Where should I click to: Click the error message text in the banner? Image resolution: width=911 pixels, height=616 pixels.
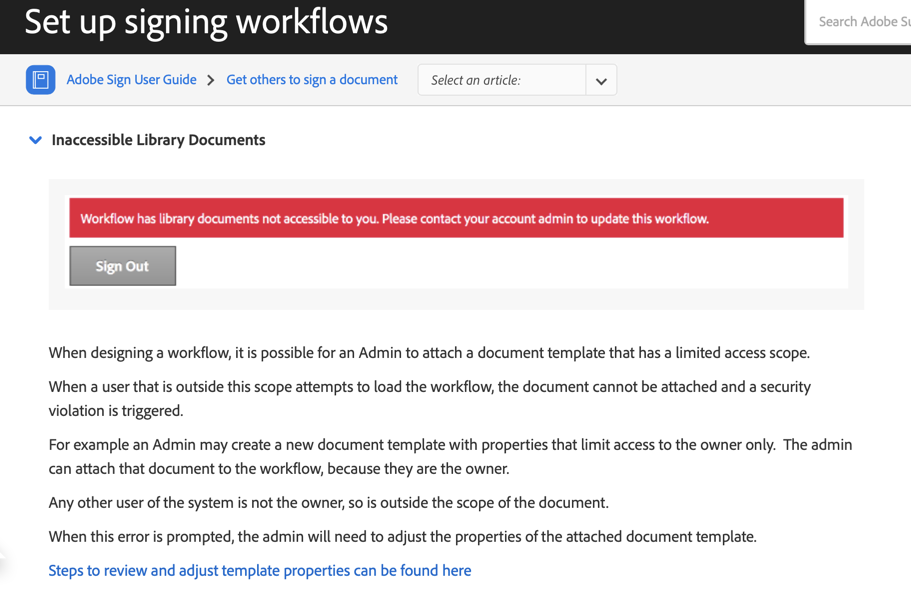coord(395,217)
